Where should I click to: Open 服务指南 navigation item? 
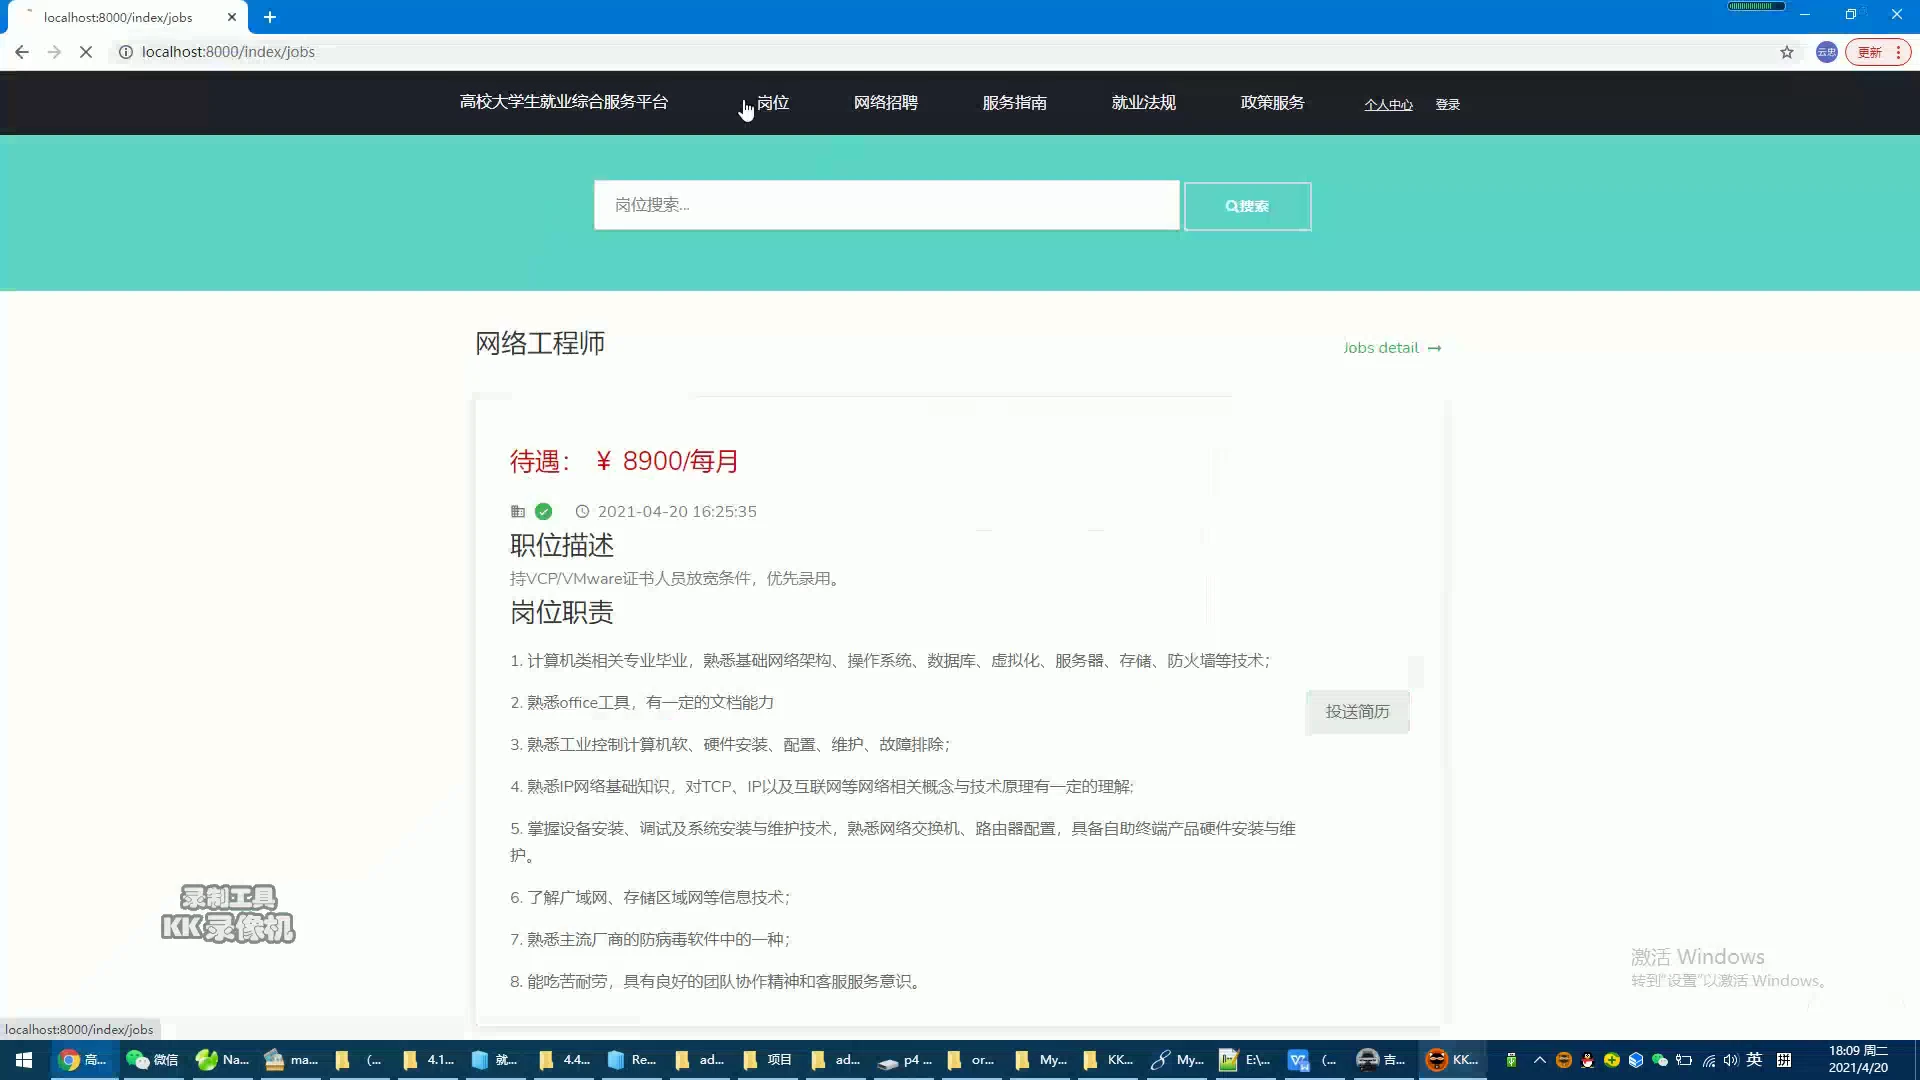[x=1014, y=103]
